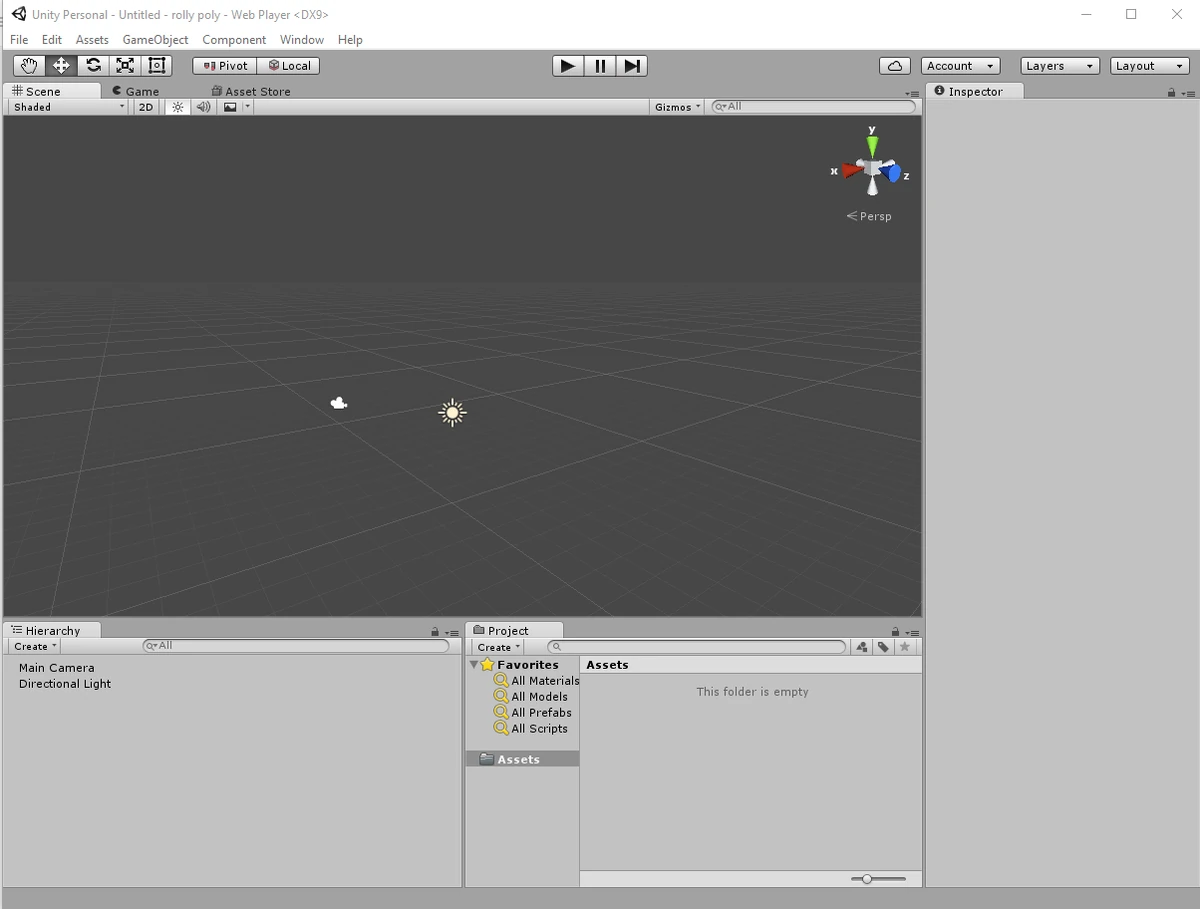Mute scene audio

pos(203,106)
